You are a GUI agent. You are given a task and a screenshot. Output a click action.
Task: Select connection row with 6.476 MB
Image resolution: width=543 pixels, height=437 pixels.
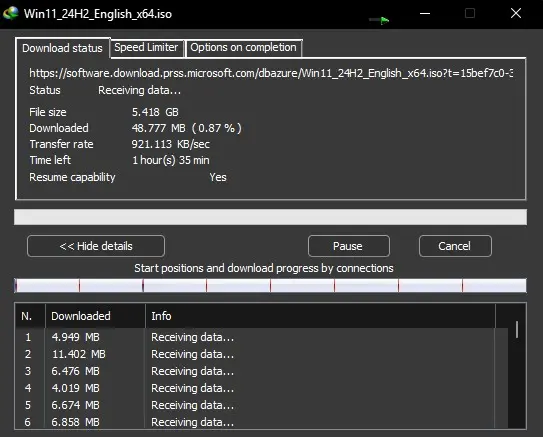pos(261,371)
